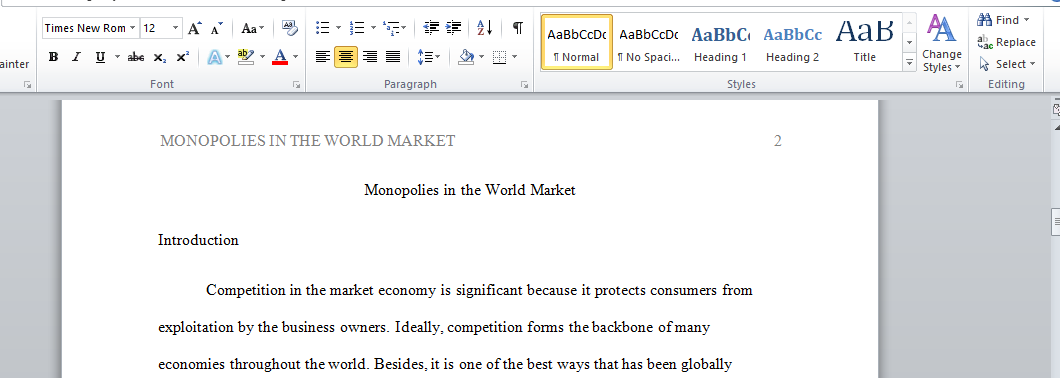Open the font name dropdown

click(132, 28)
